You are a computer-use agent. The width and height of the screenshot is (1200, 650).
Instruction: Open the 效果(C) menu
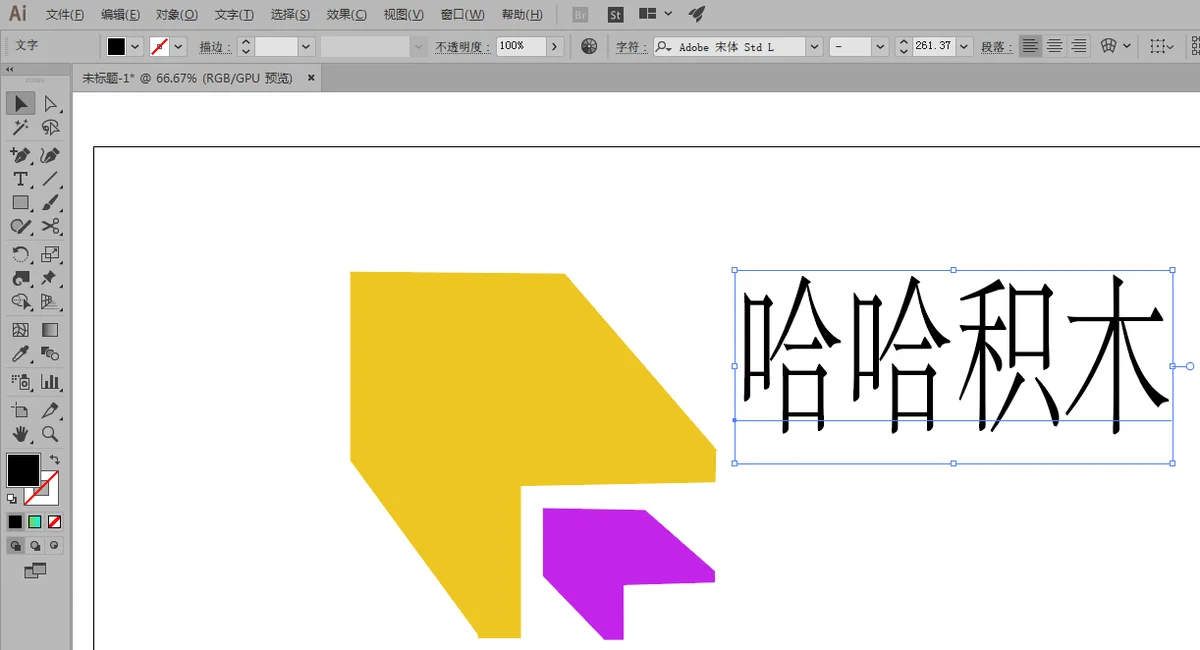[347, 15]
